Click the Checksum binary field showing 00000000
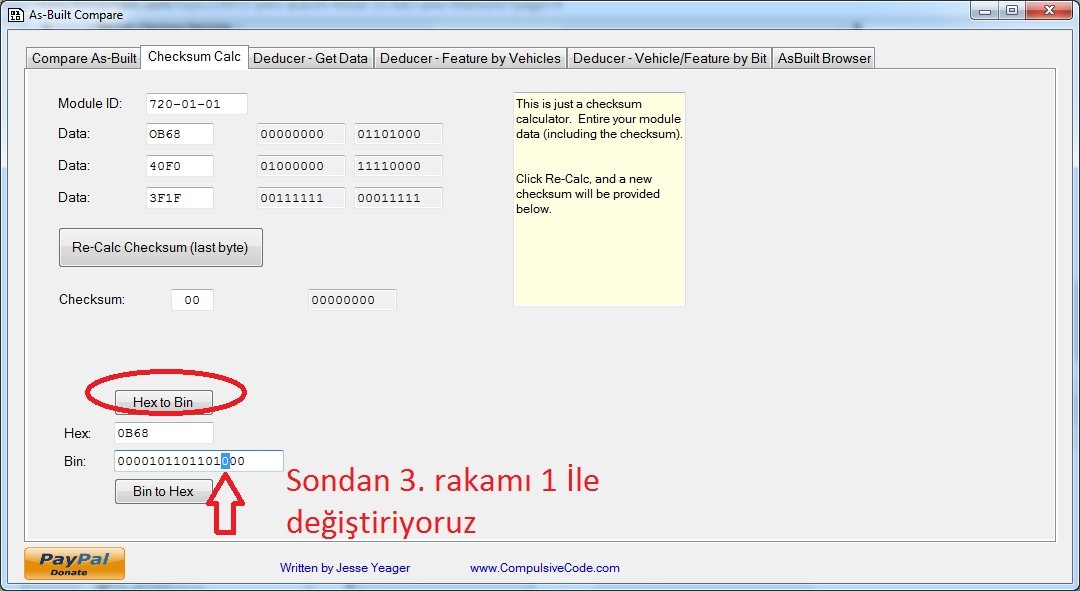This screenshot has height=591, width=1080. pos(352,300)
